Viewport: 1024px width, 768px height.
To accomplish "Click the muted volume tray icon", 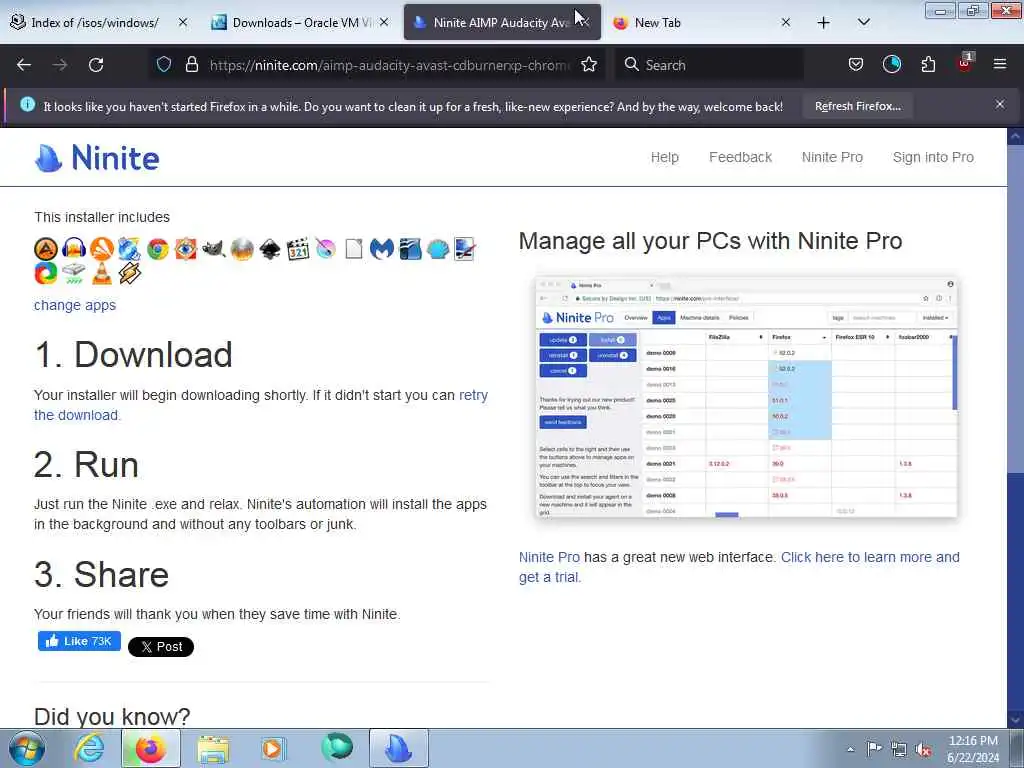I will point(923,749).
